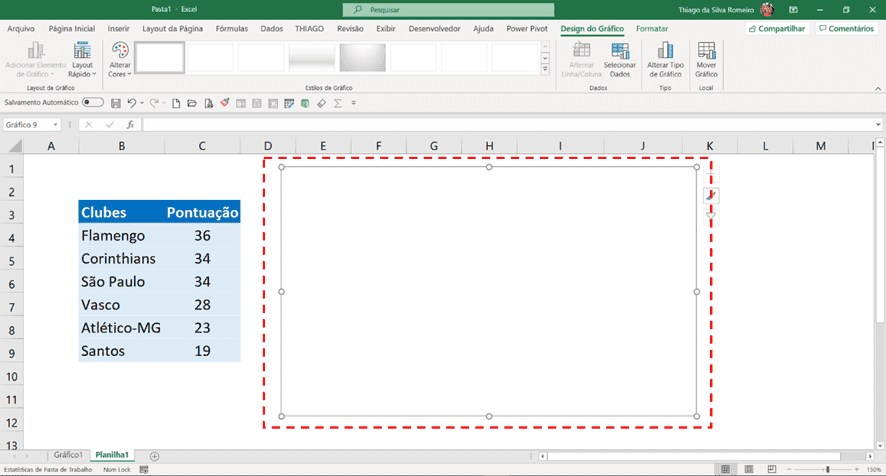Expand the formula bar
The width and height of the screenshot is (886, 476).
[x=878, y=124]
